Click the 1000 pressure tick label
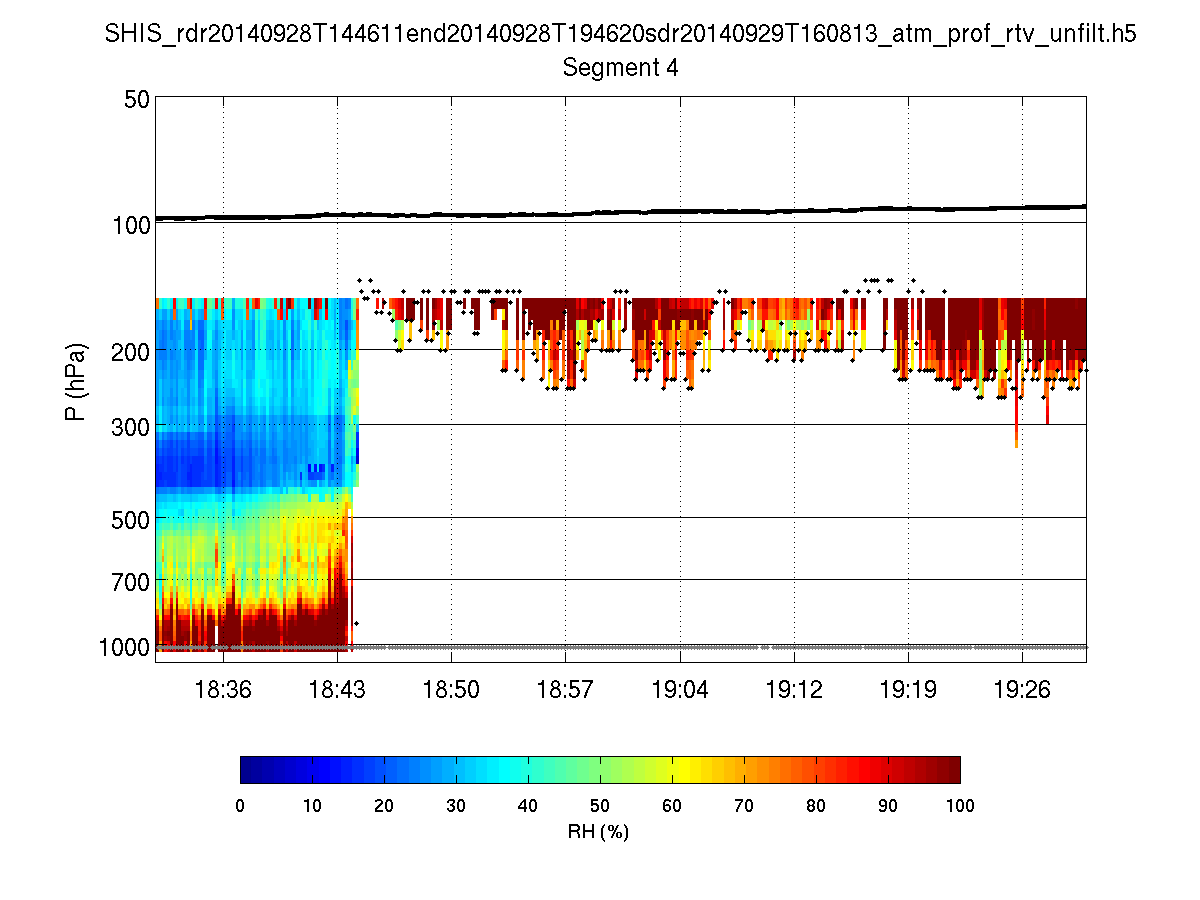 (127, 647)
